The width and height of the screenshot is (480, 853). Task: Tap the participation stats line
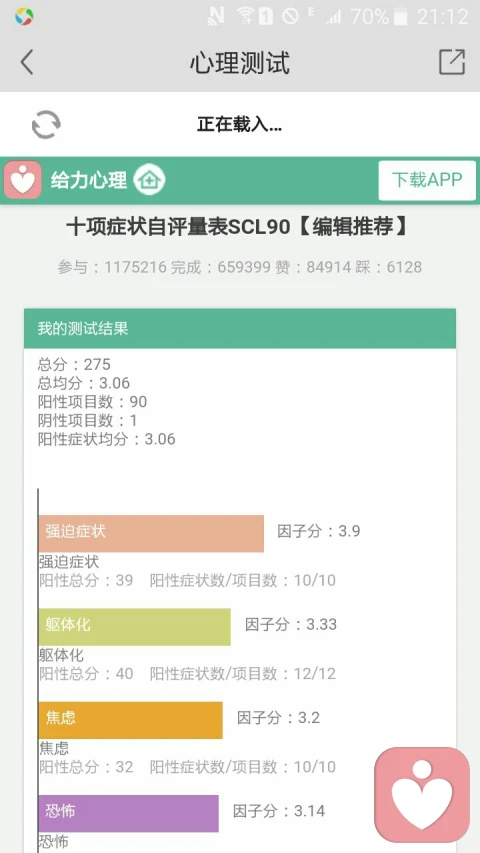[x=239, y=267]
